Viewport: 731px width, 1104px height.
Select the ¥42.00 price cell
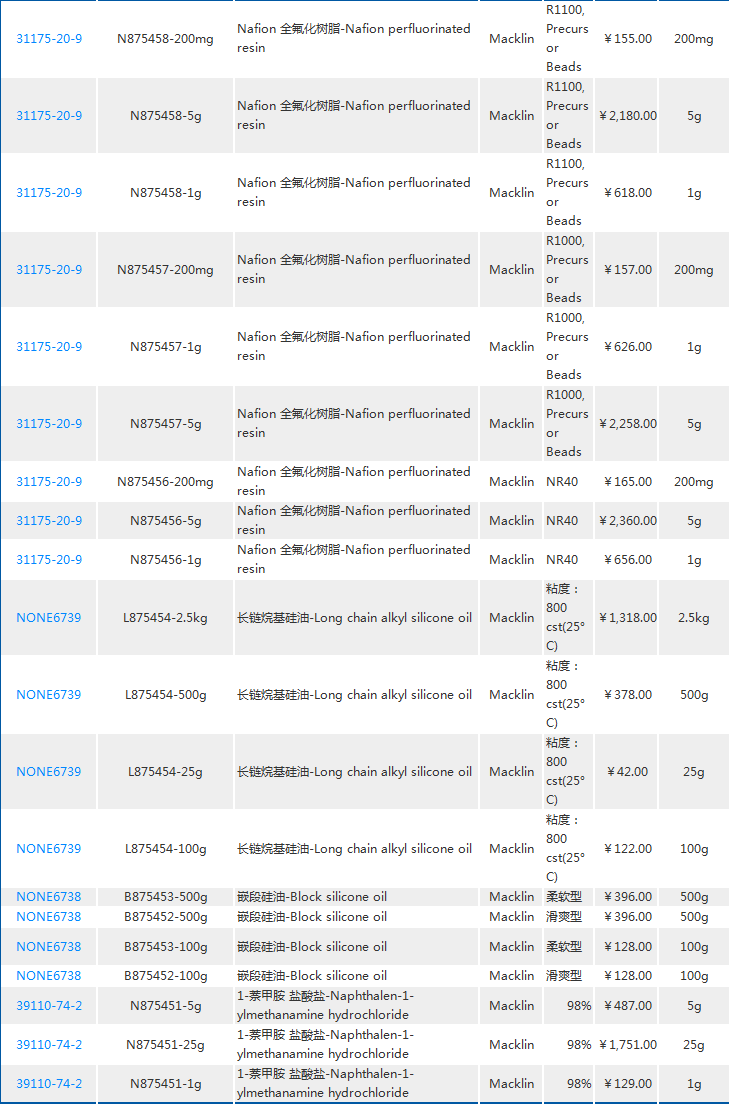tap(628, 772)
